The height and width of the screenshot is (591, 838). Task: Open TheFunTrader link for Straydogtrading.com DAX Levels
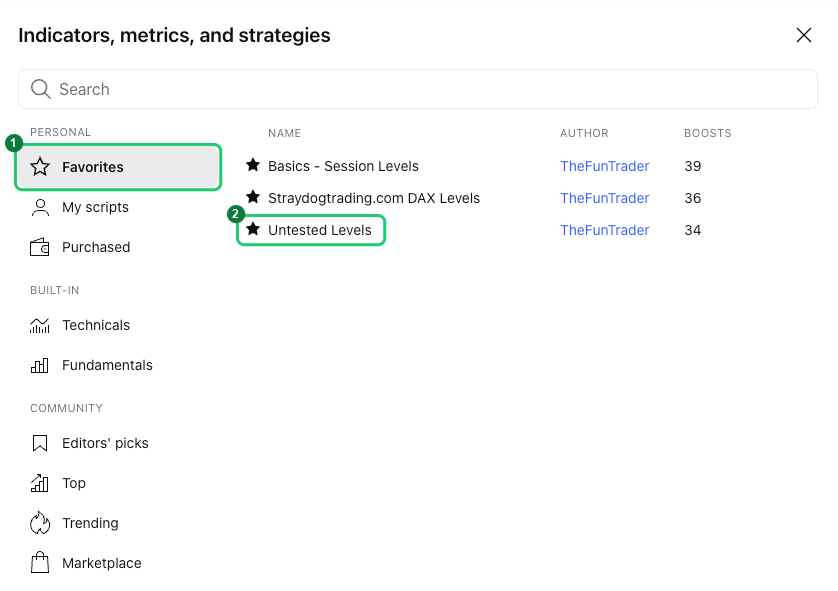point(604,198)
